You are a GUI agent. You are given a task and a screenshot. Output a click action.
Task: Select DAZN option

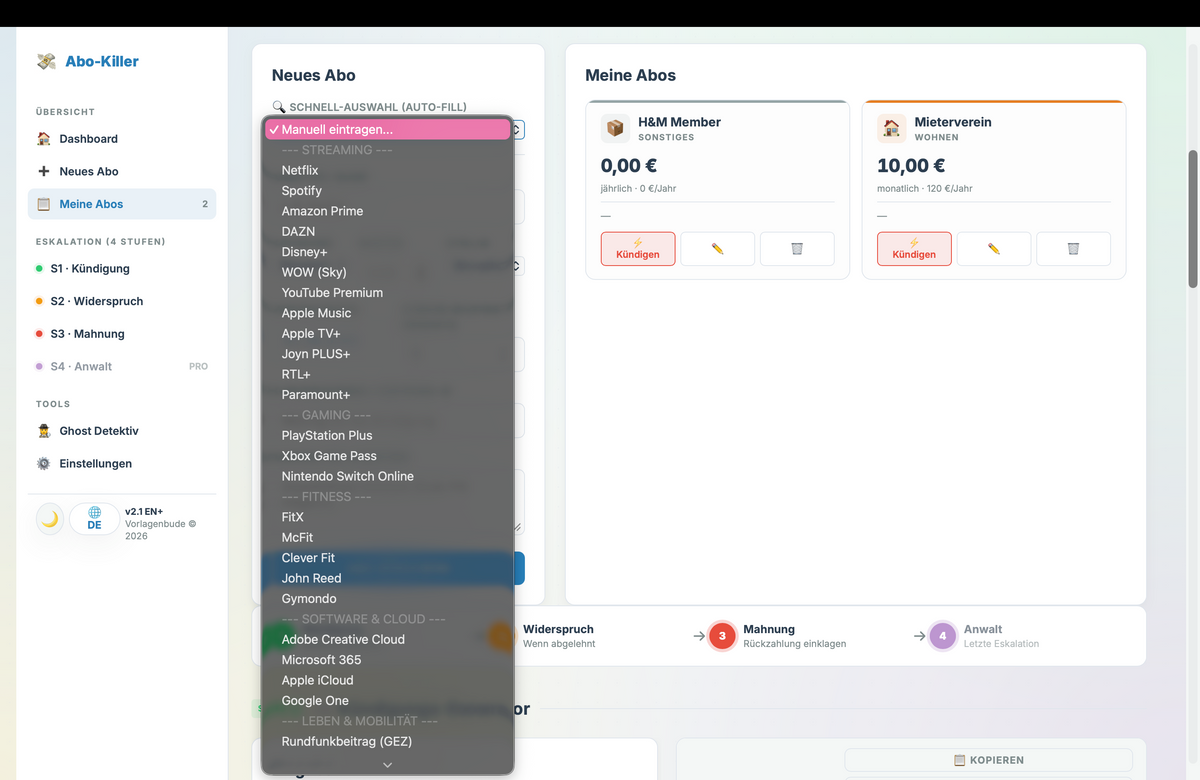388,231
